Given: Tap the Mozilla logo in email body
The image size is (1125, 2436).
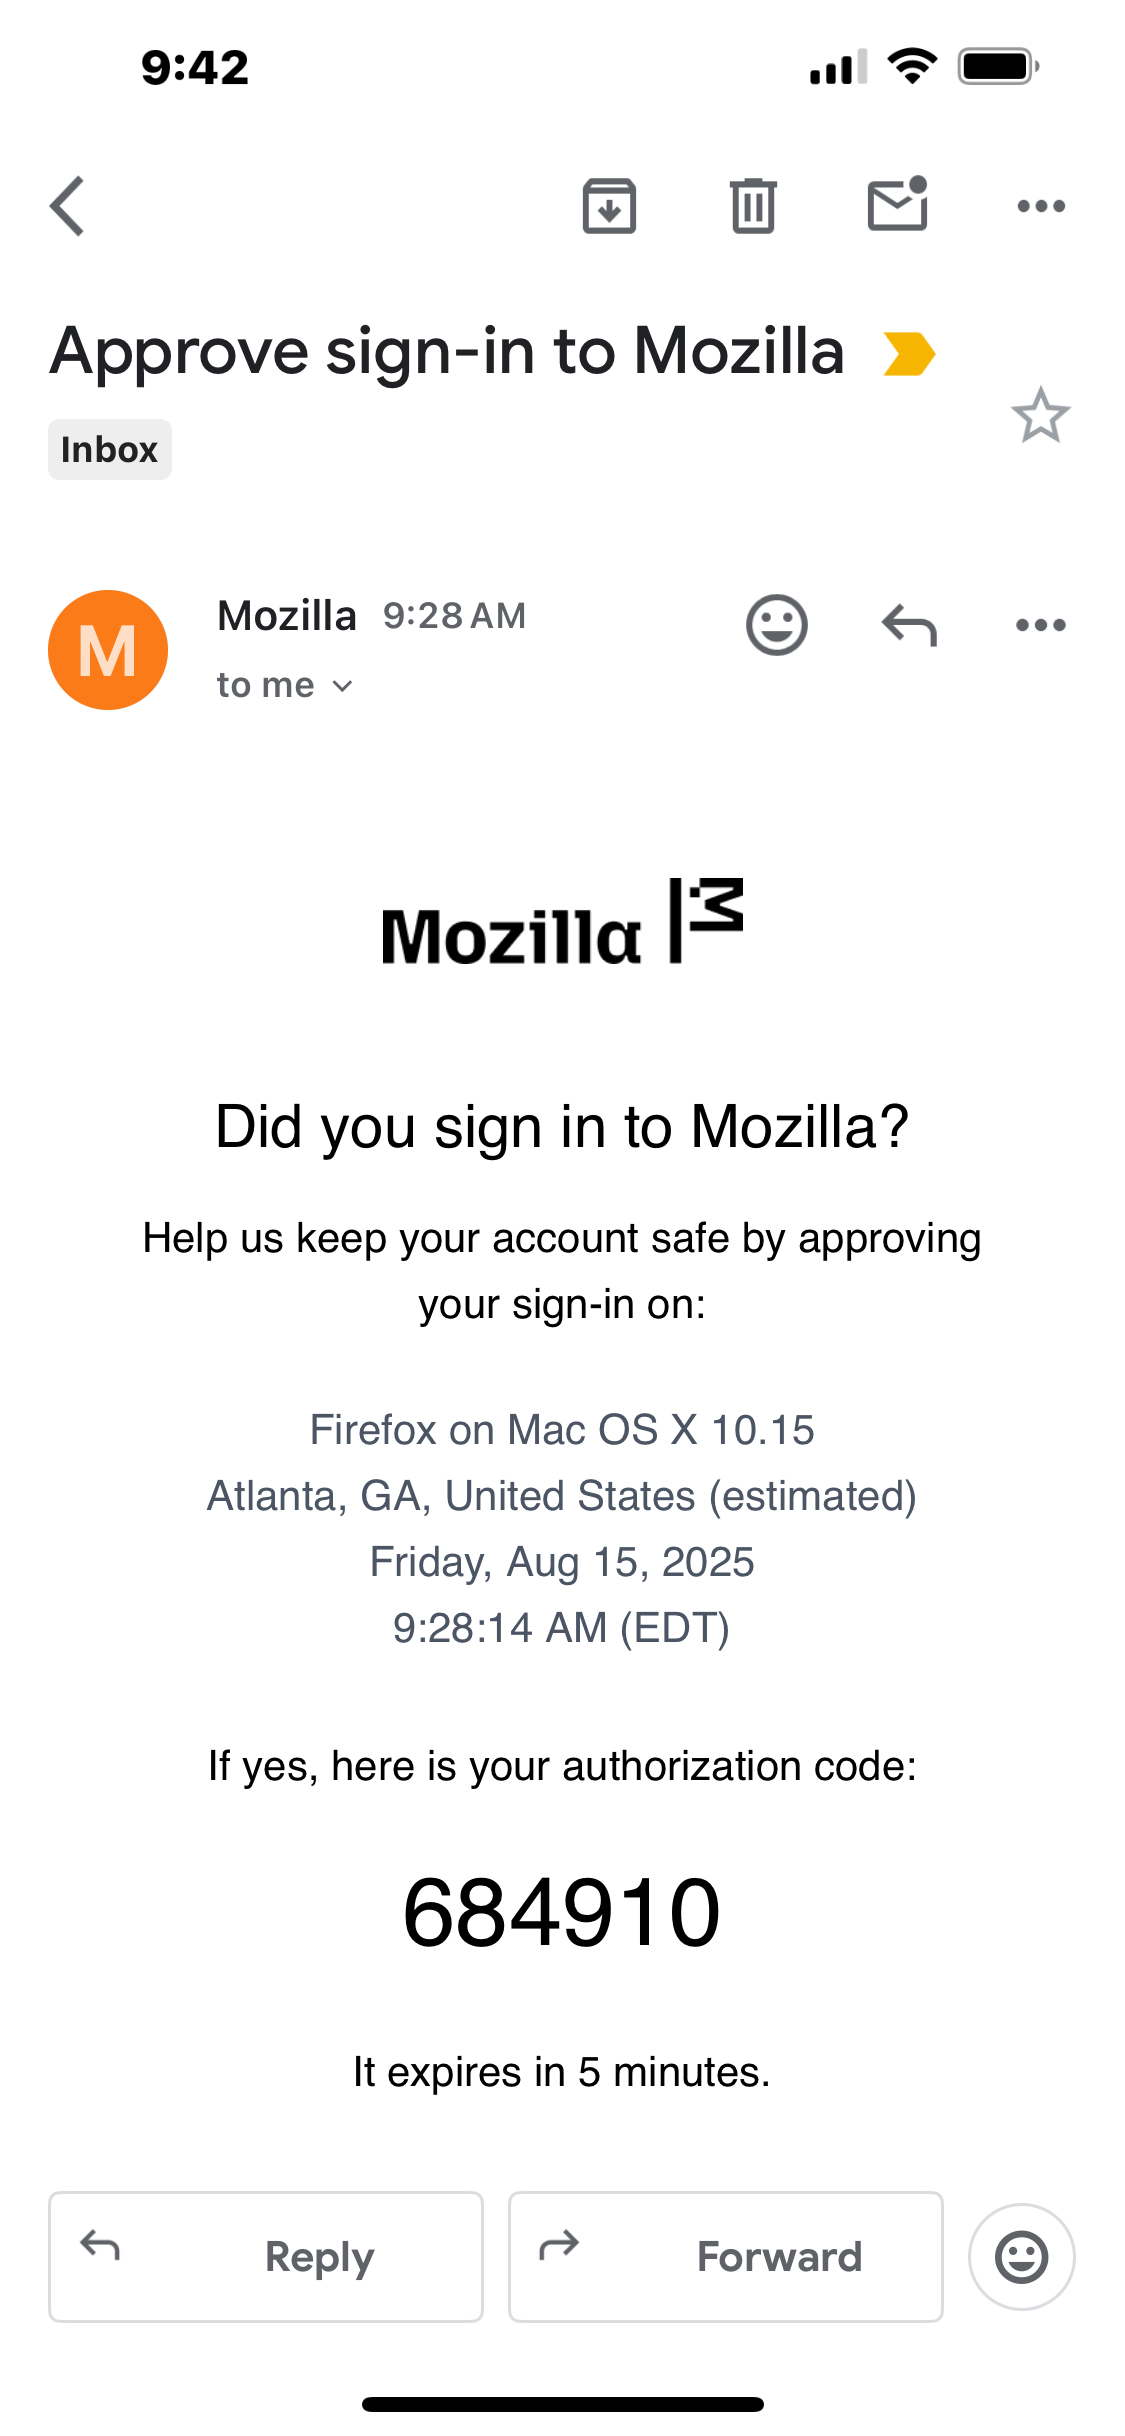Looking at the screenshot, I should [562, 923].
